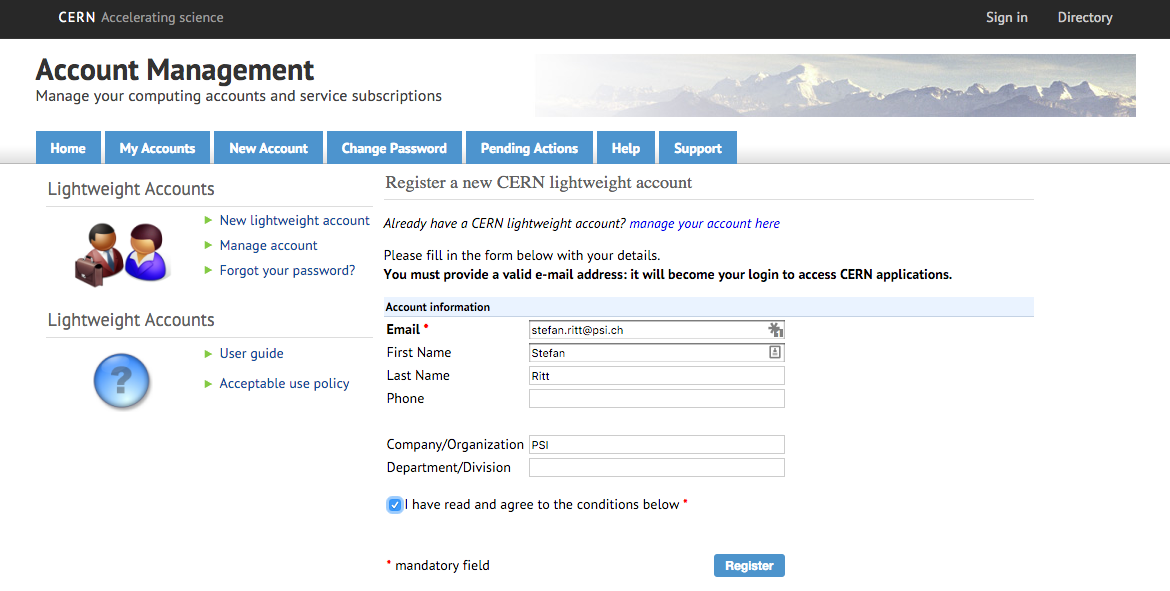Image resolution: width=1170 pixels, height=591 pixels.
Task: Click the CERN logo text link
Action: click(x=77, y=17)
